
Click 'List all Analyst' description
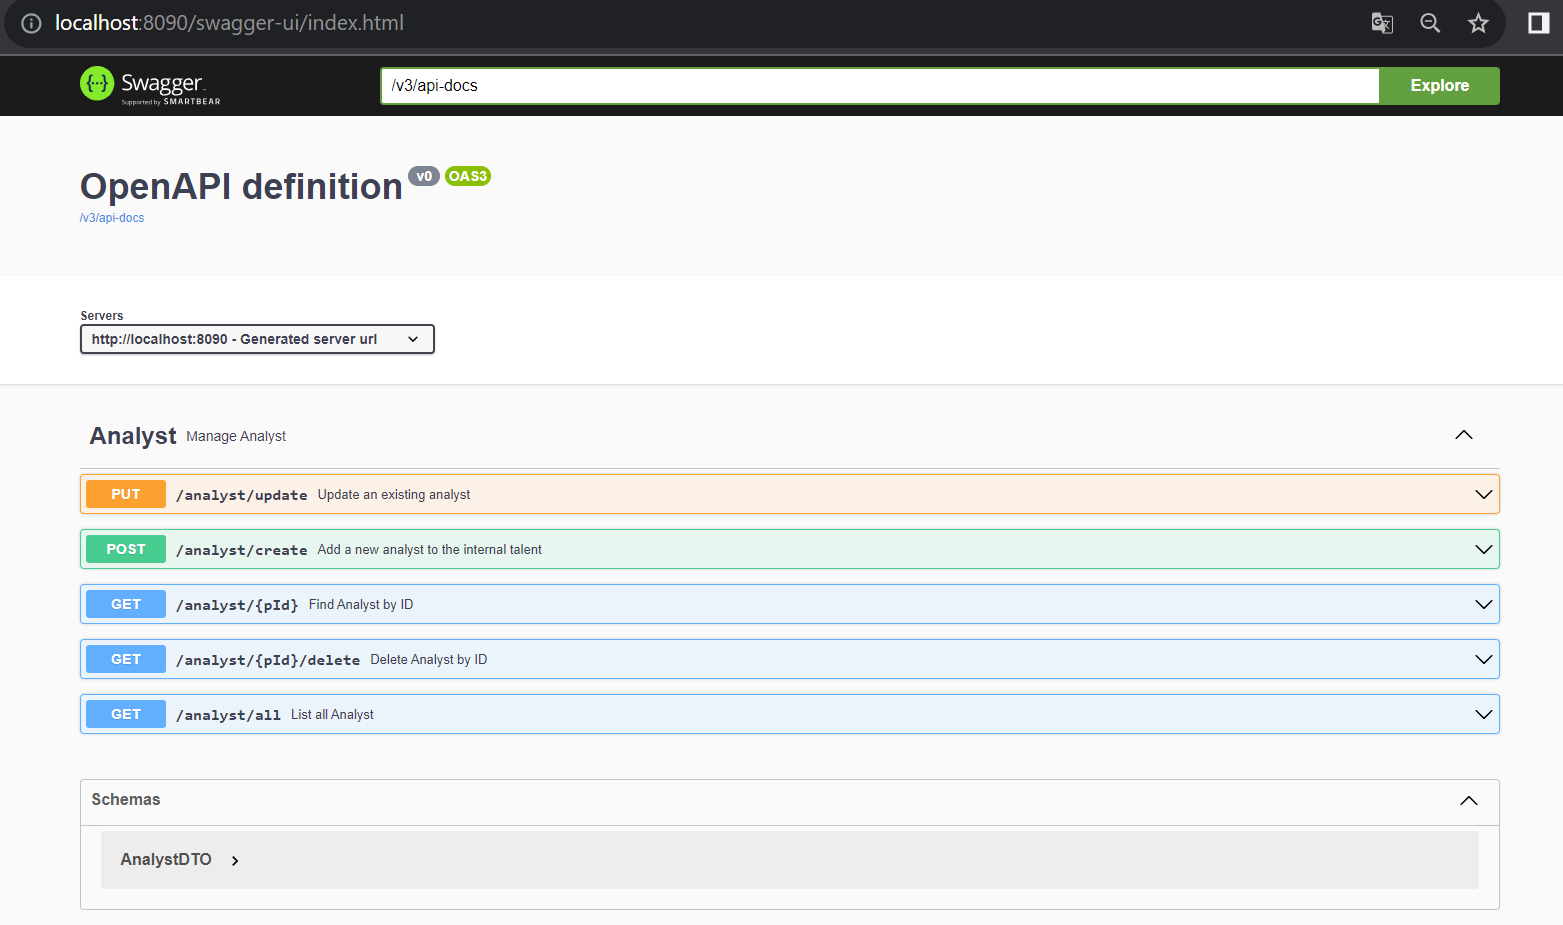click(332, 714)
